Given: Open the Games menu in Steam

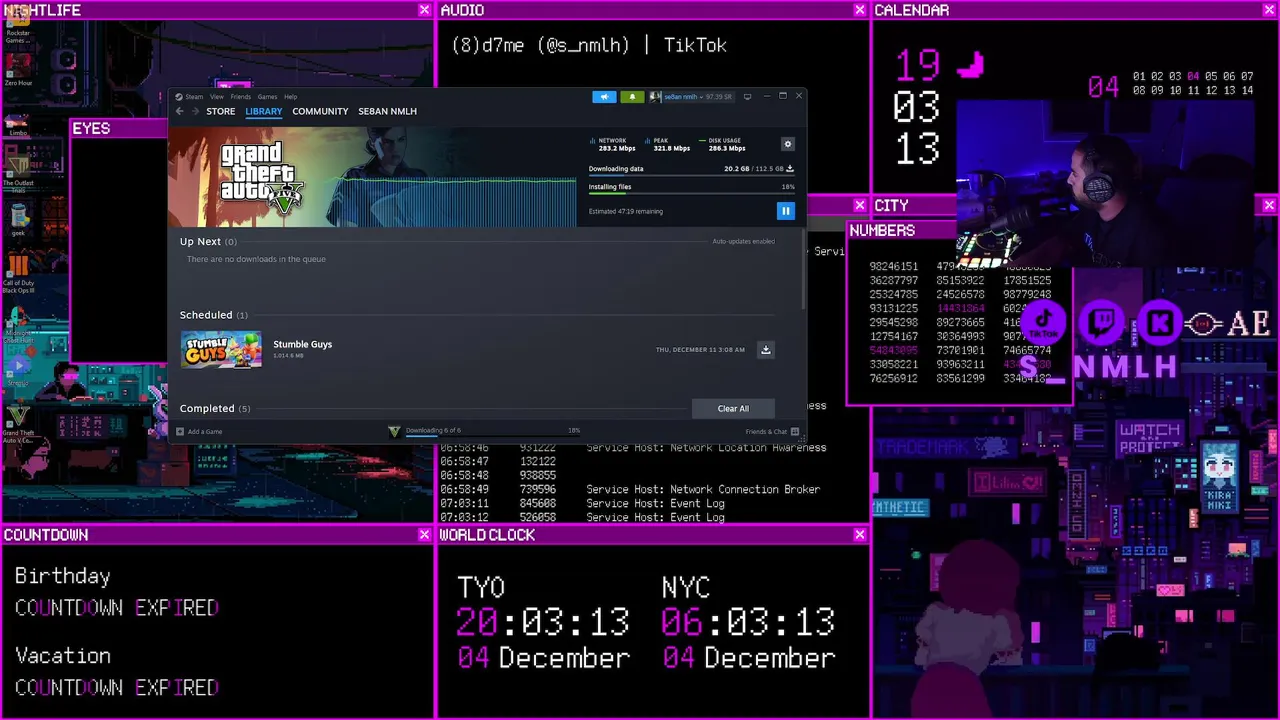Looking at the screenshot, I should click(267, 97).
